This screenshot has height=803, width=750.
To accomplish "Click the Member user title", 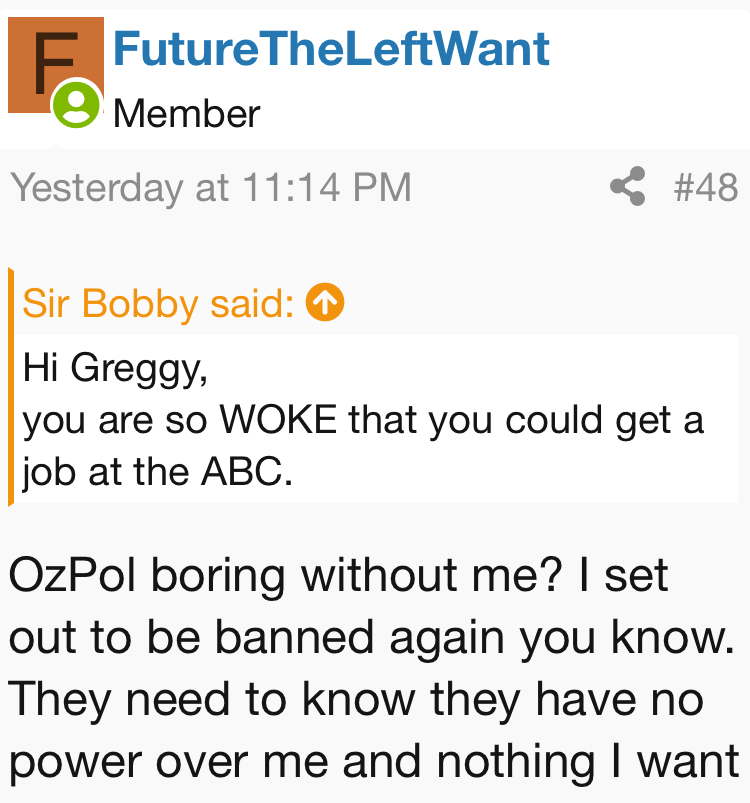I will point(187,114).
